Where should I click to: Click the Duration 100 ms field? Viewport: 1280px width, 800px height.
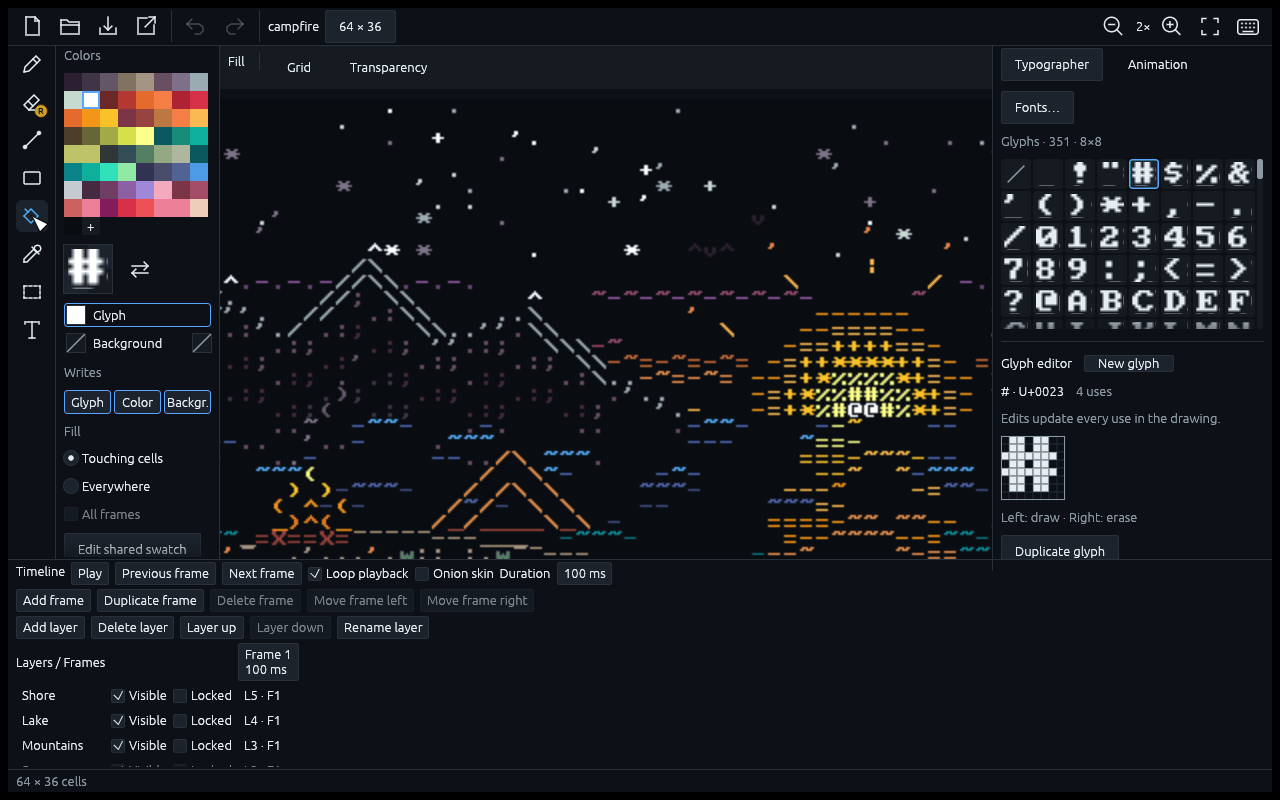[584, 573]
